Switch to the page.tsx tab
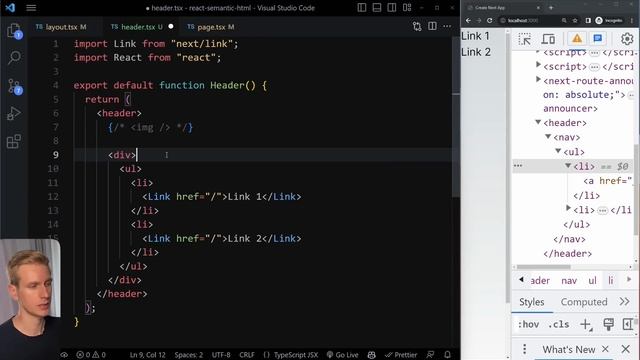This screenshot has width=640, height=360. [x=211, y=27]
